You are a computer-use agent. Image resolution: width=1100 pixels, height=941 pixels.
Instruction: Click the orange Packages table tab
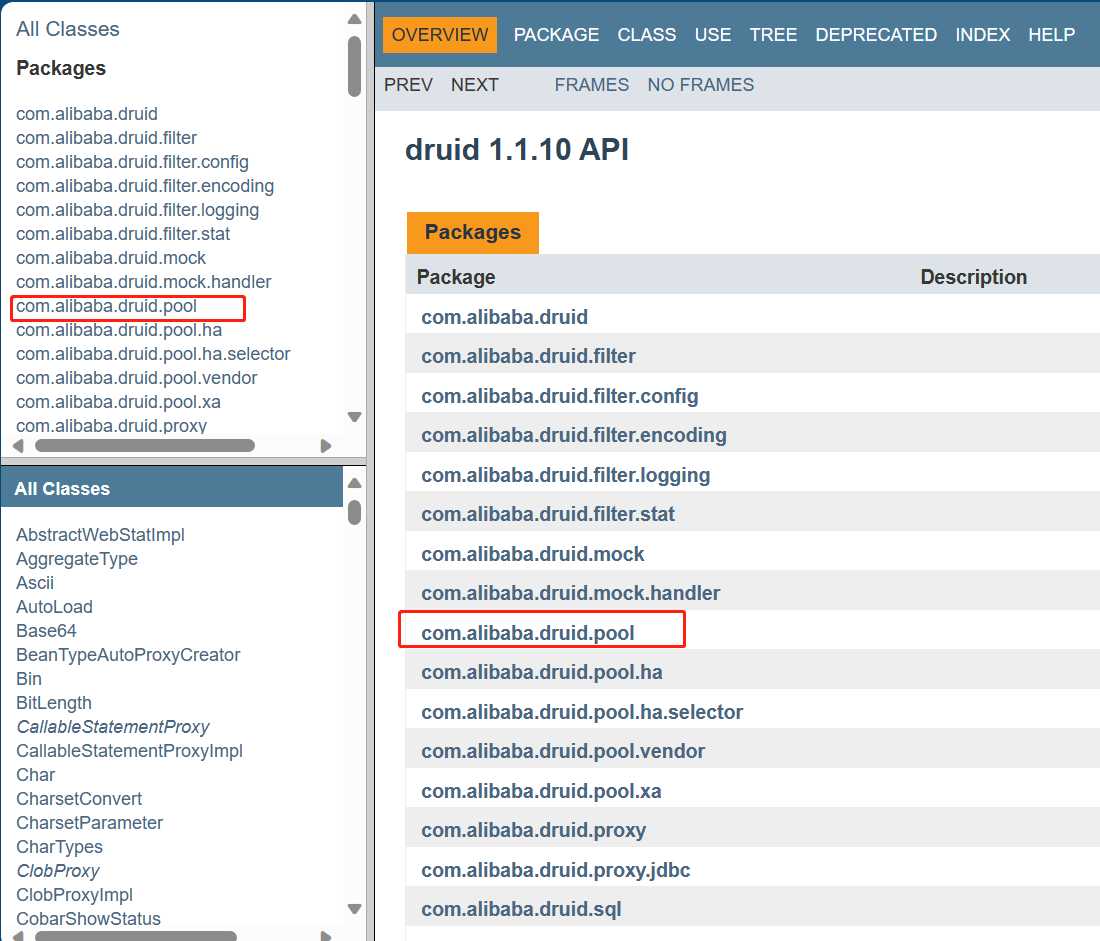pyautogui.click(x=473, y=232)
